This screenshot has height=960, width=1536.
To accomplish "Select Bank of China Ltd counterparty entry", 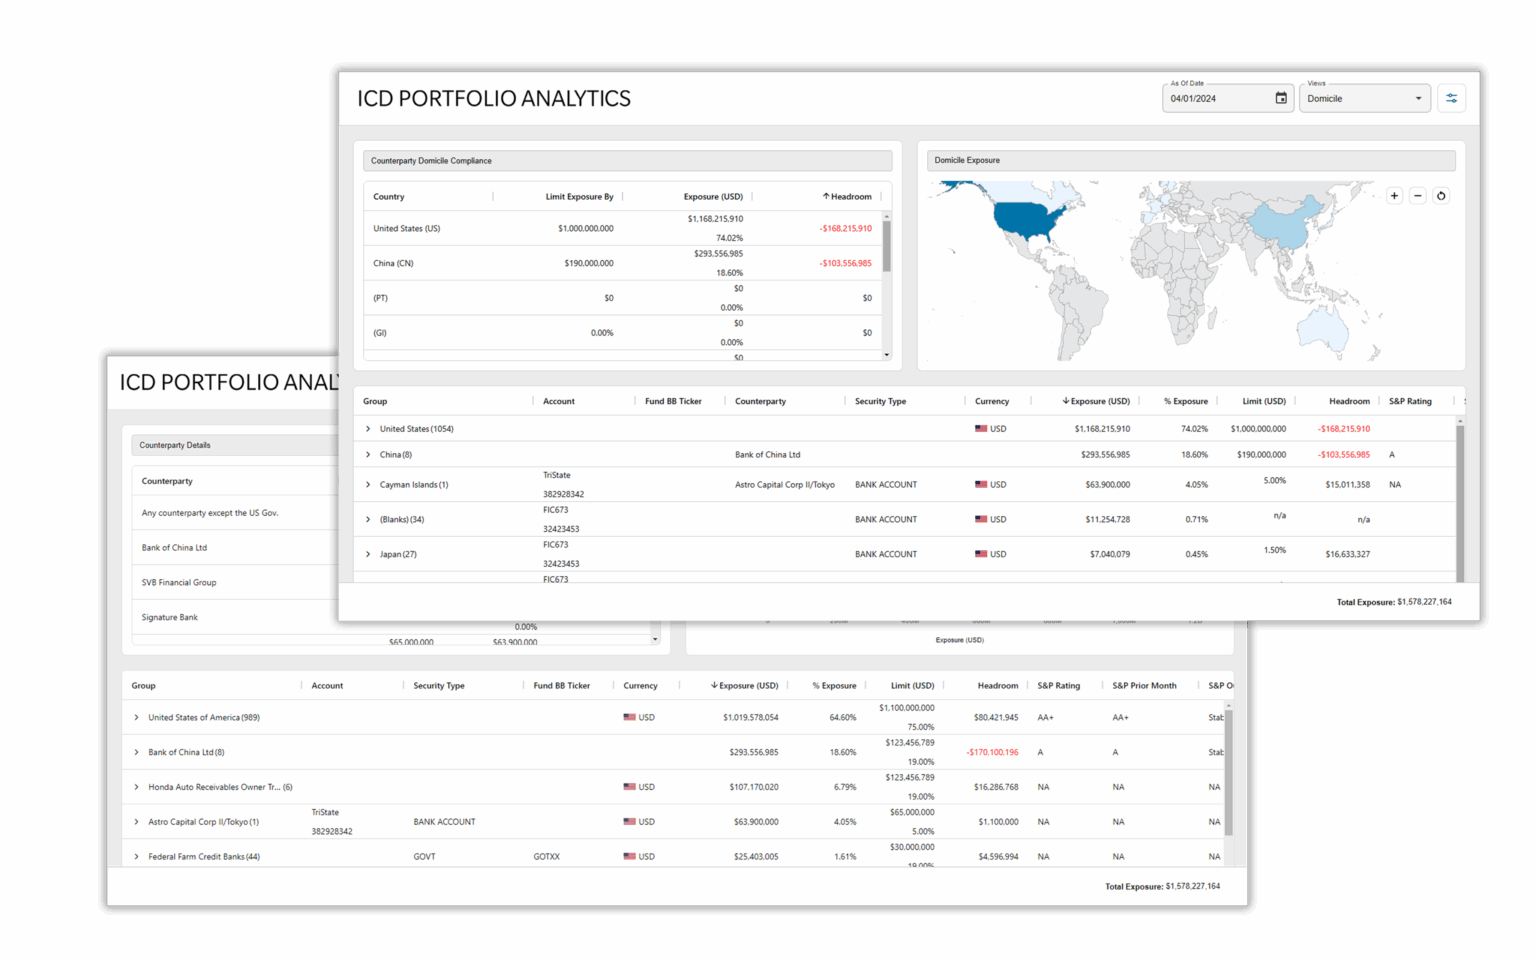I will click(x=175, y=547).
